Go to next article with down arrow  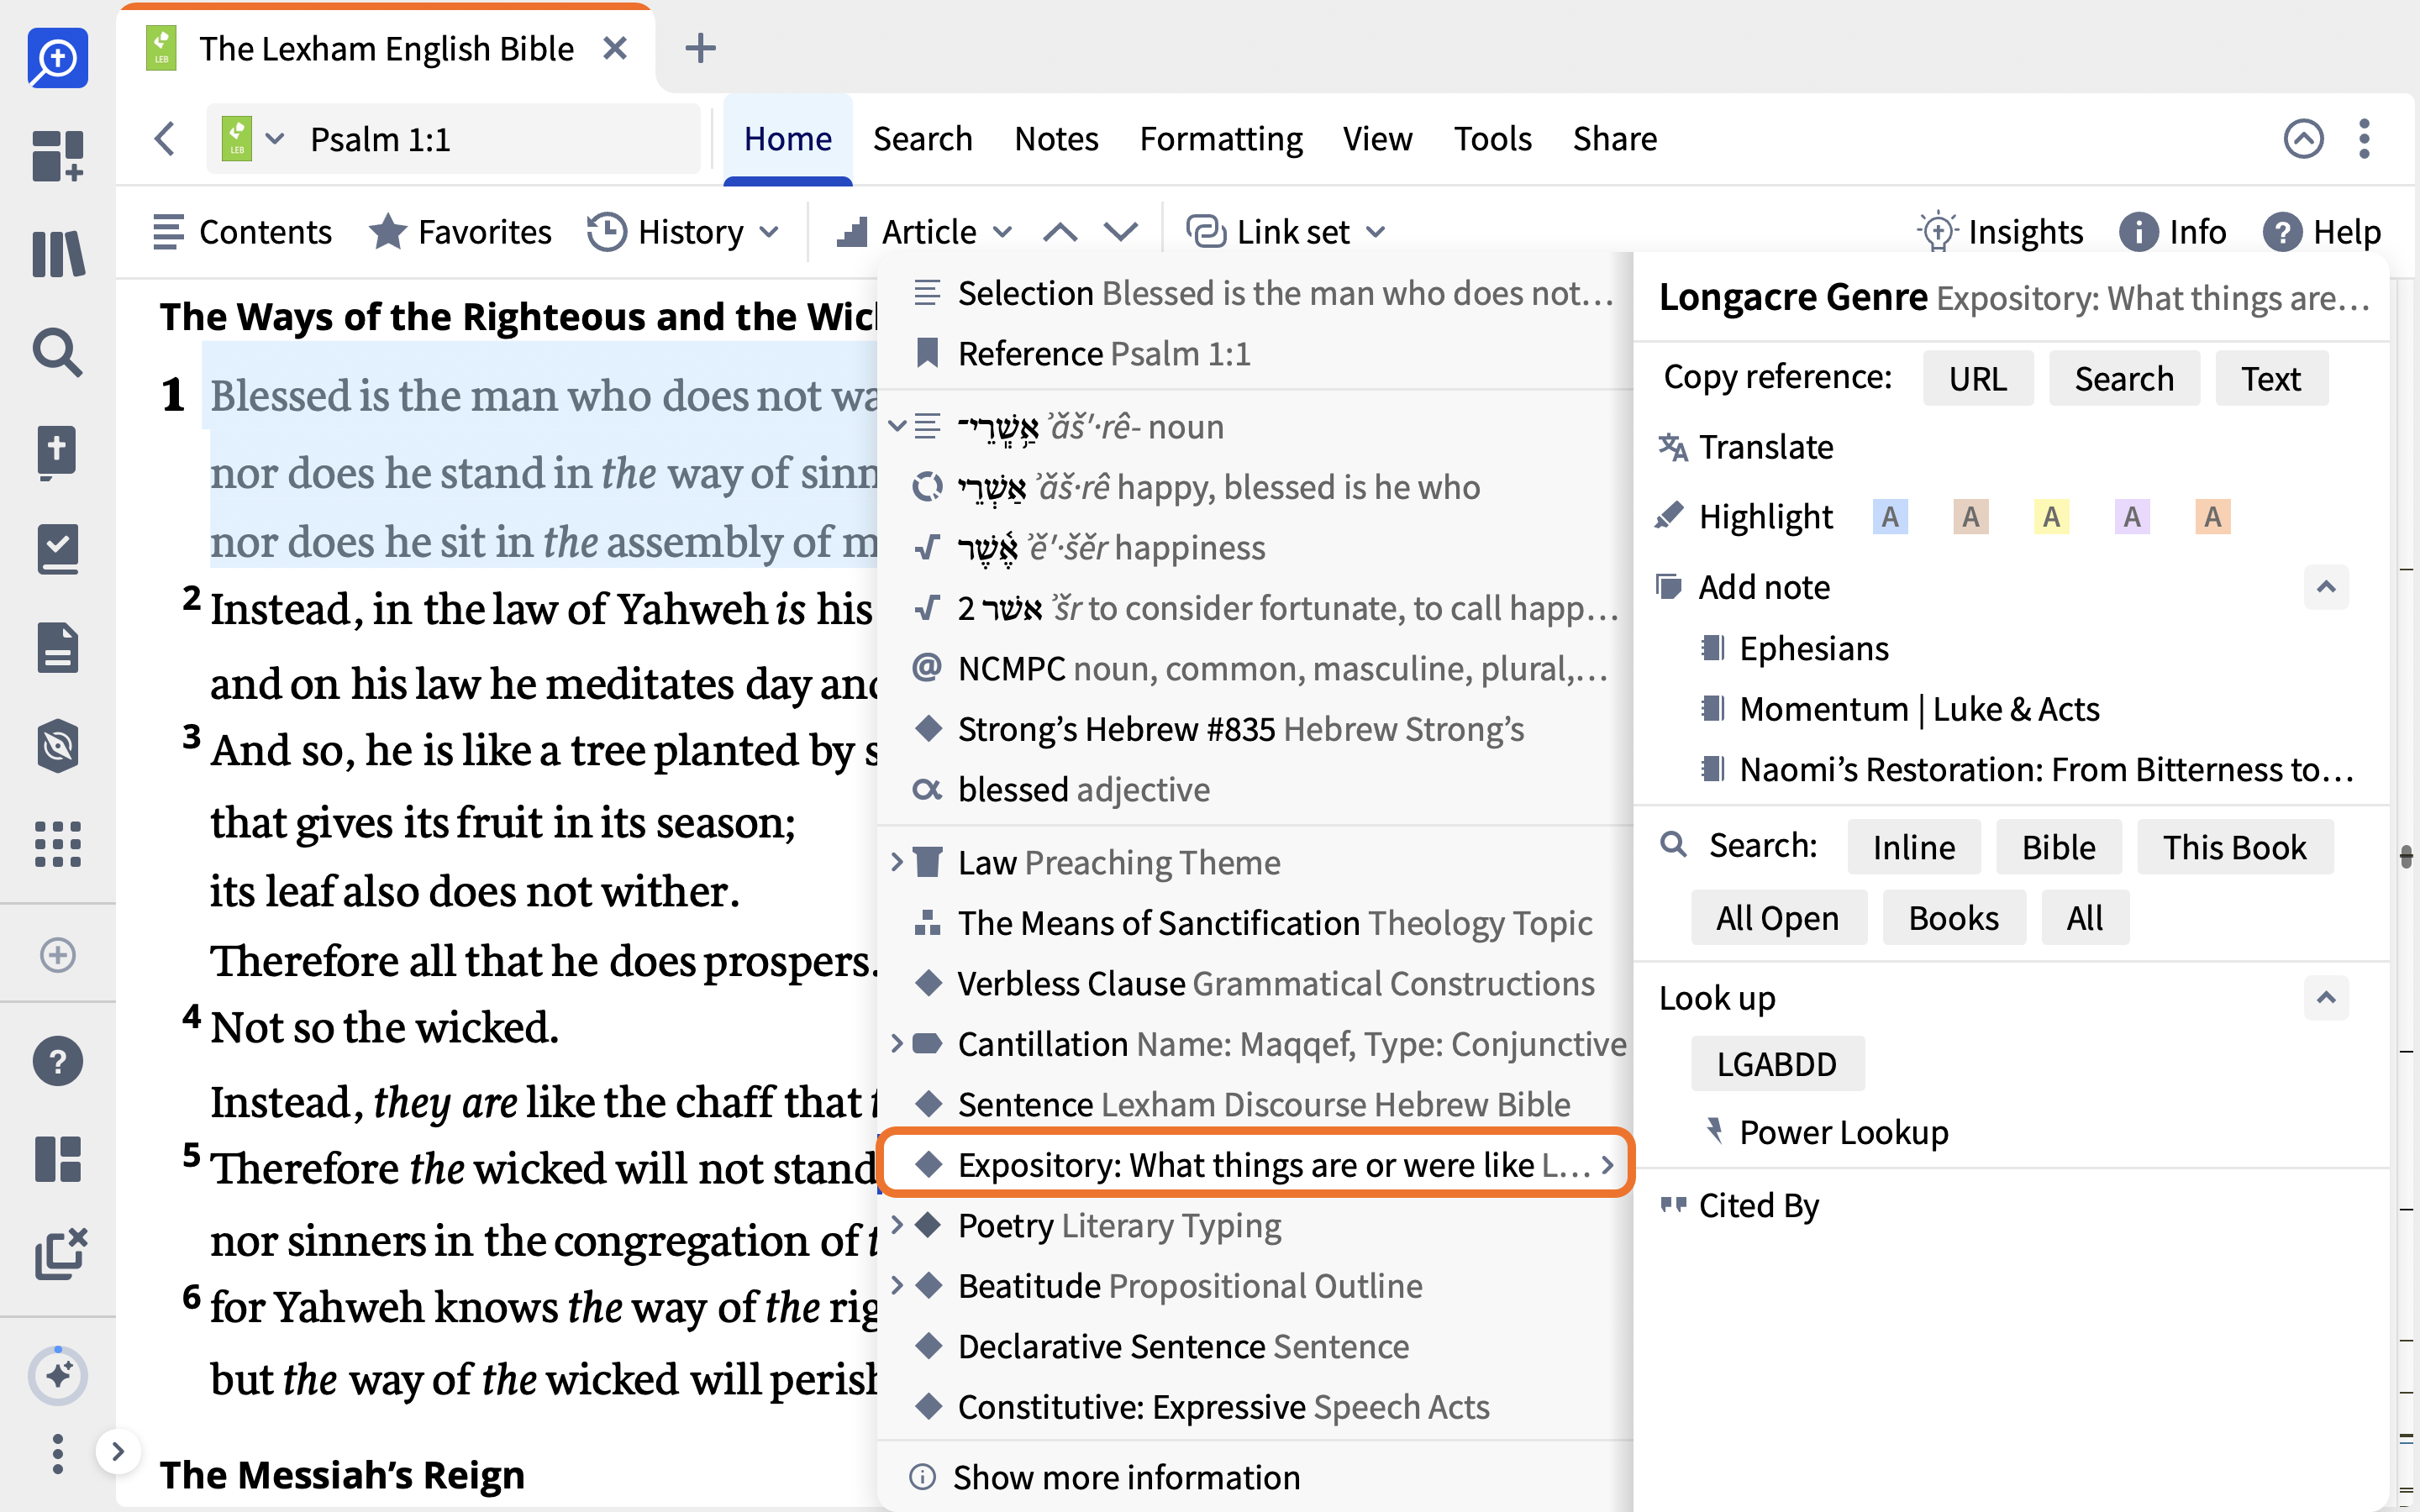pyautogui.click(x=1121, y=232)
